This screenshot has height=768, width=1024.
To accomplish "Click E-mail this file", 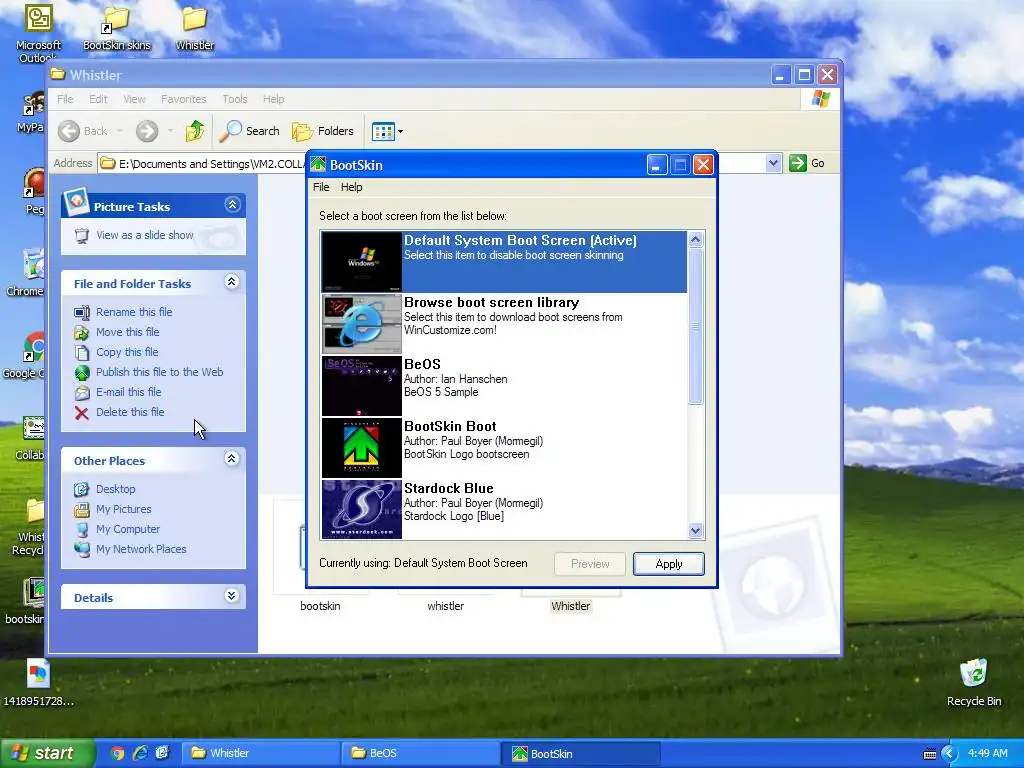I will tap(129, 392).
